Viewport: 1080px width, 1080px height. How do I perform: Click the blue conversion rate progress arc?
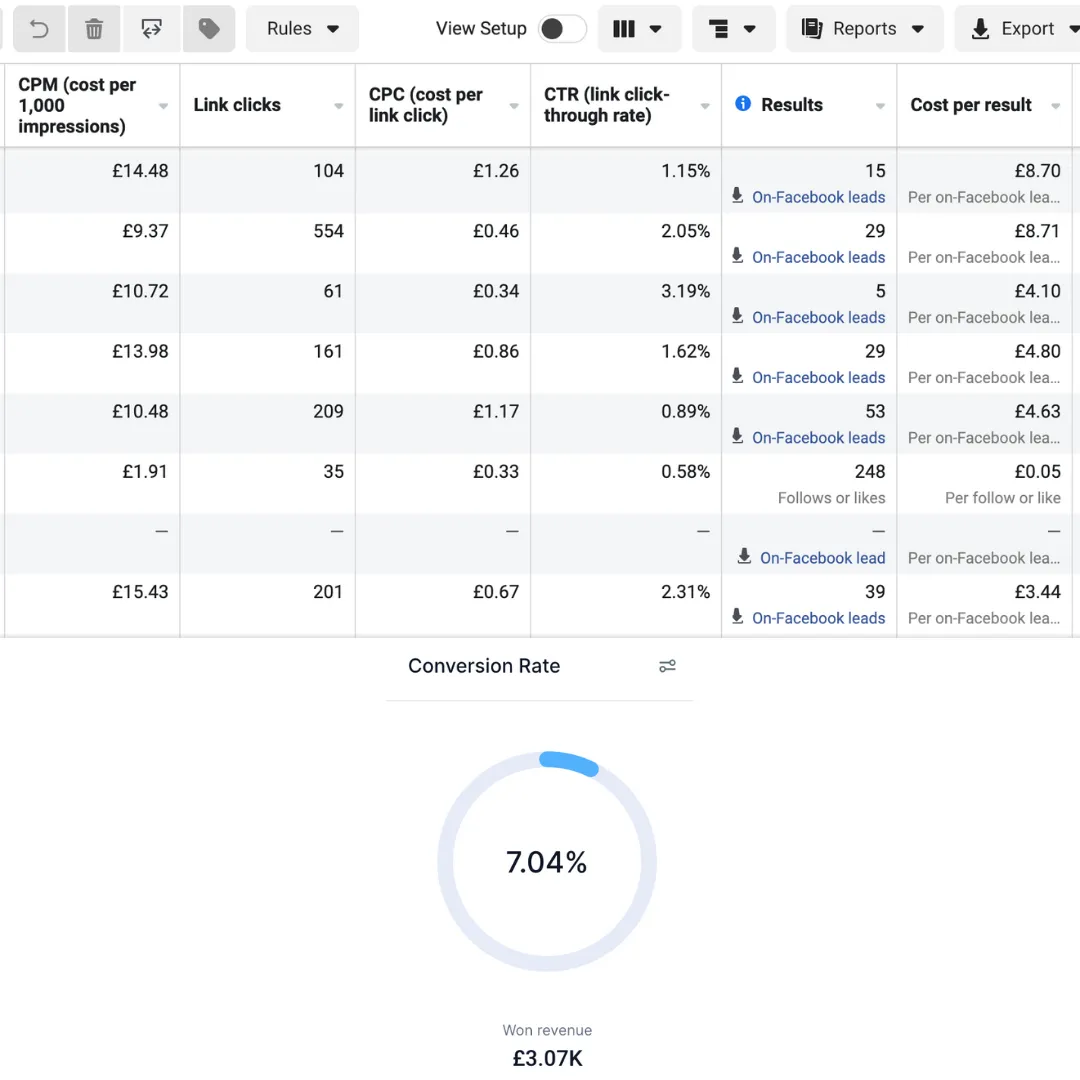coord(569,762)
